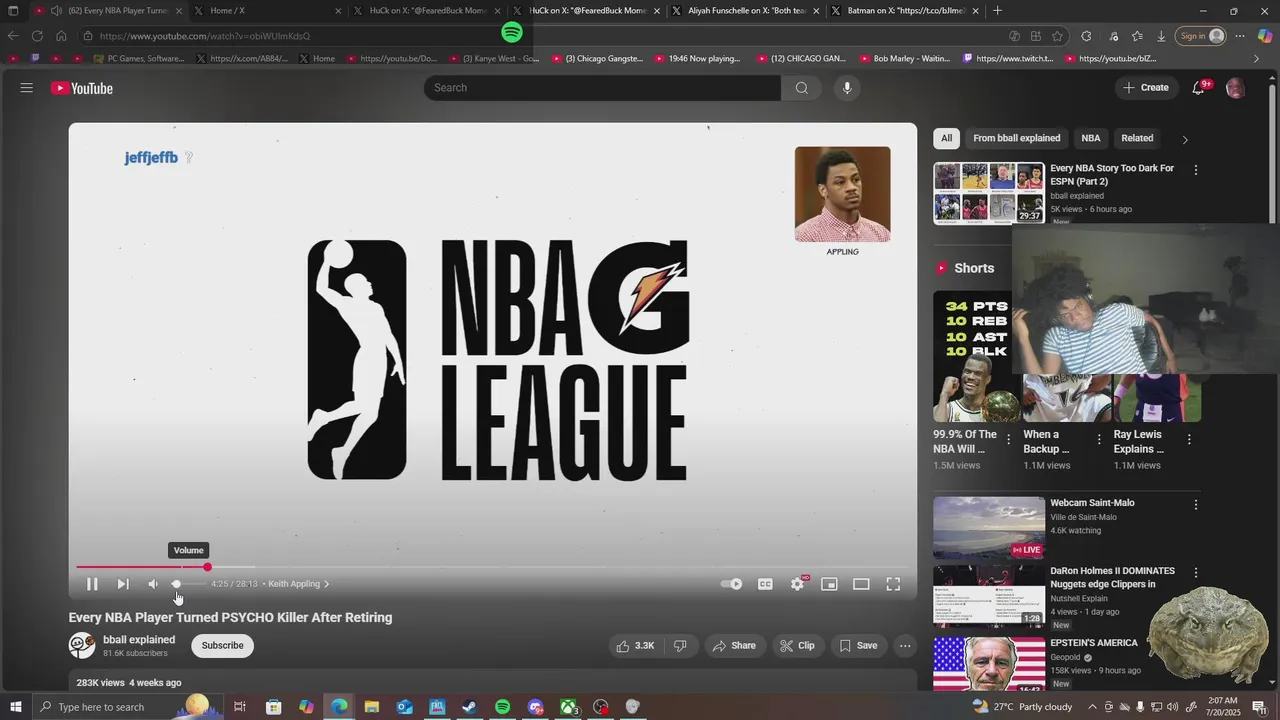Open Xbox app from the taskbar
This screenshot has height=720, width=1280.
pos(568,707)
